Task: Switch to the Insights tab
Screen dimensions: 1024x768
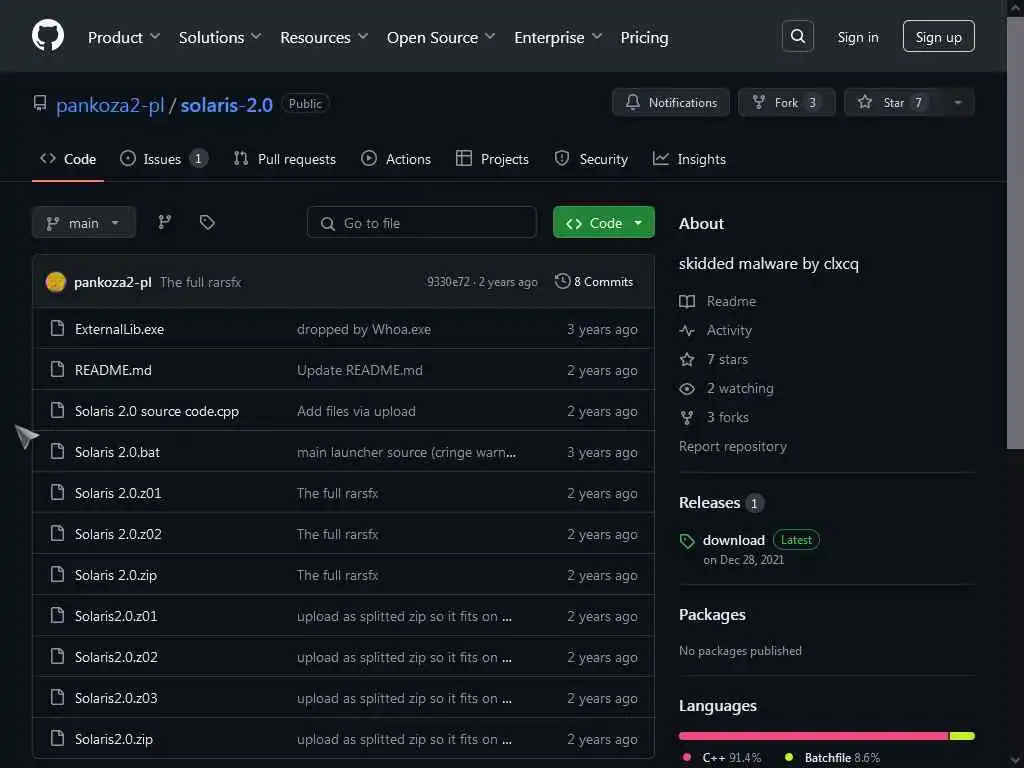Action: [x=689, y=159]
